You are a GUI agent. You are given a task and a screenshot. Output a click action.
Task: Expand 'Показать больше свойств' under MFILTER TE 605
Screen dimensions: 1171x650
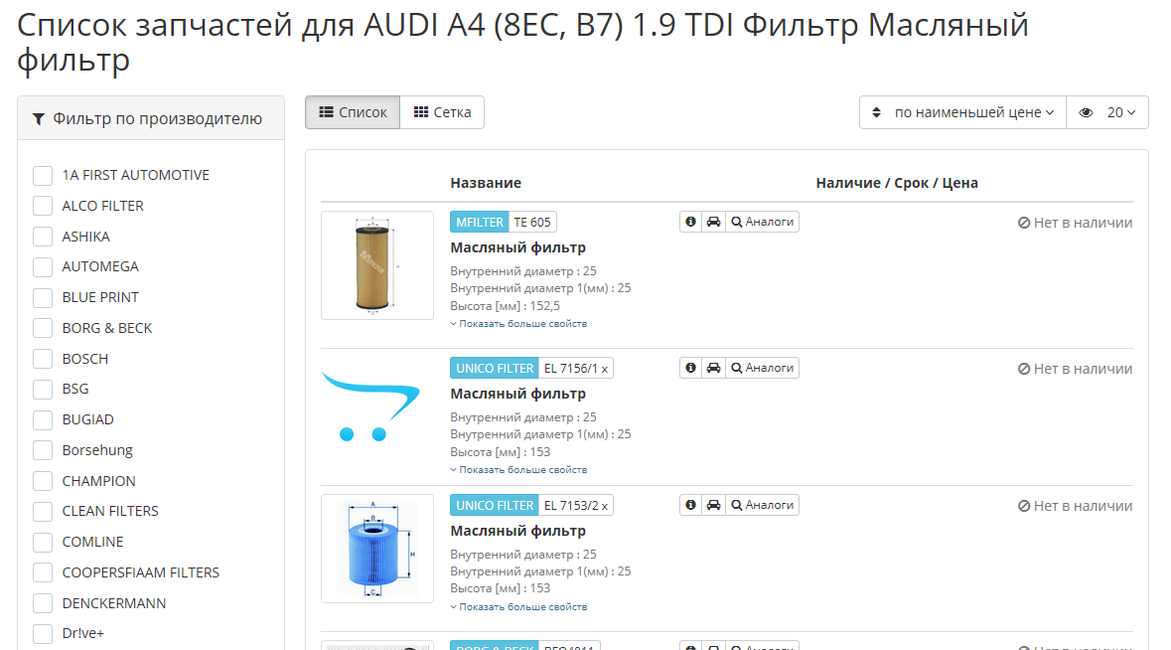pyautogui.click(x=519, y=324)
